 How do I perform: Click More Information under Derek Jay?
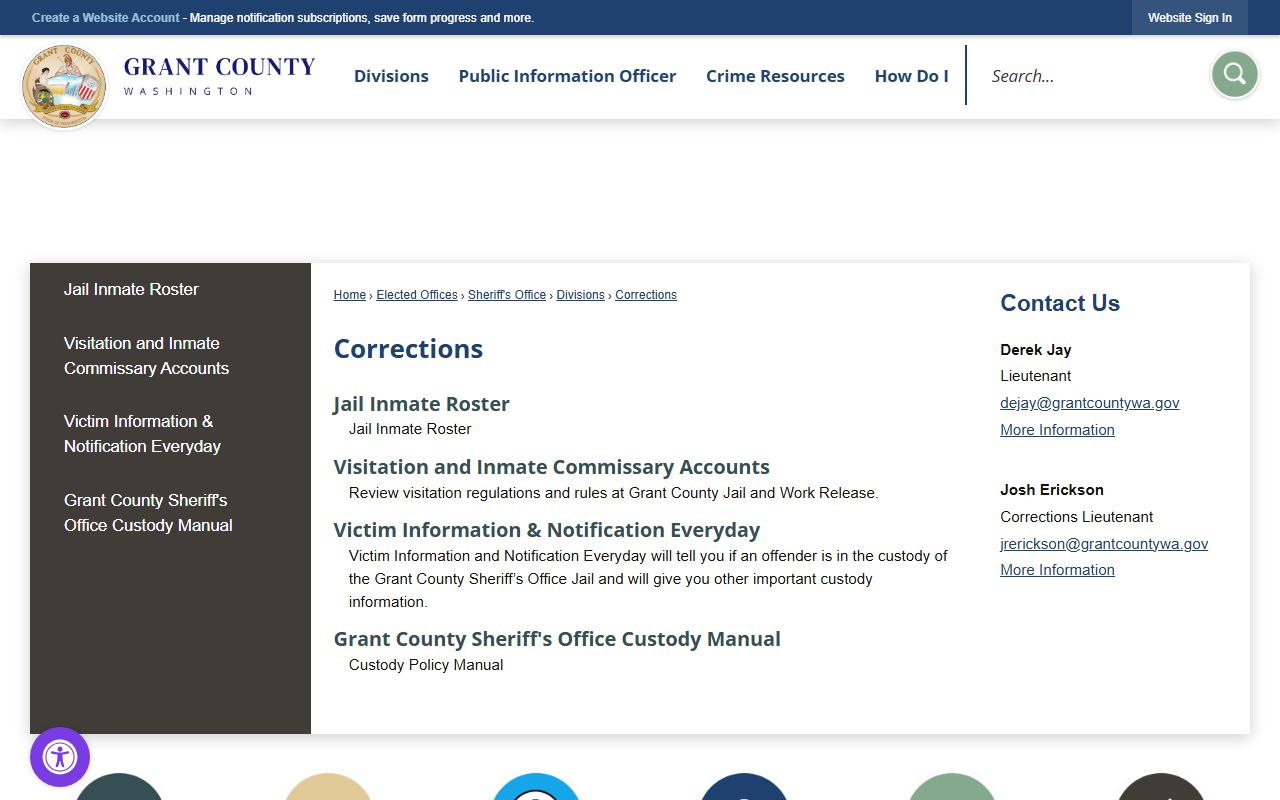pyautogui.click(x=1057, y=430)
